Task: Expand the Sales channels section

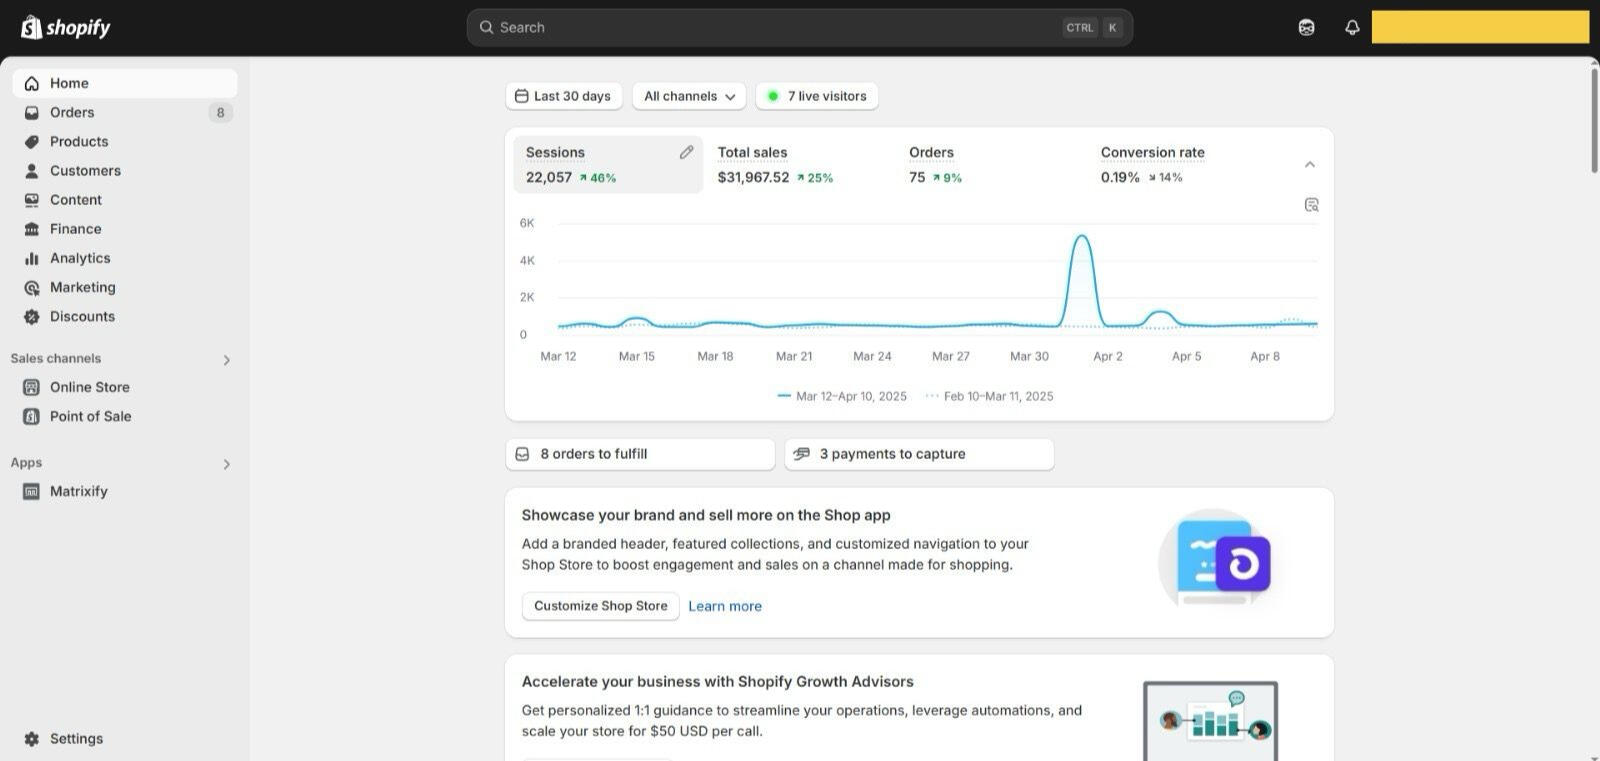Action: (x=226, y=360)
